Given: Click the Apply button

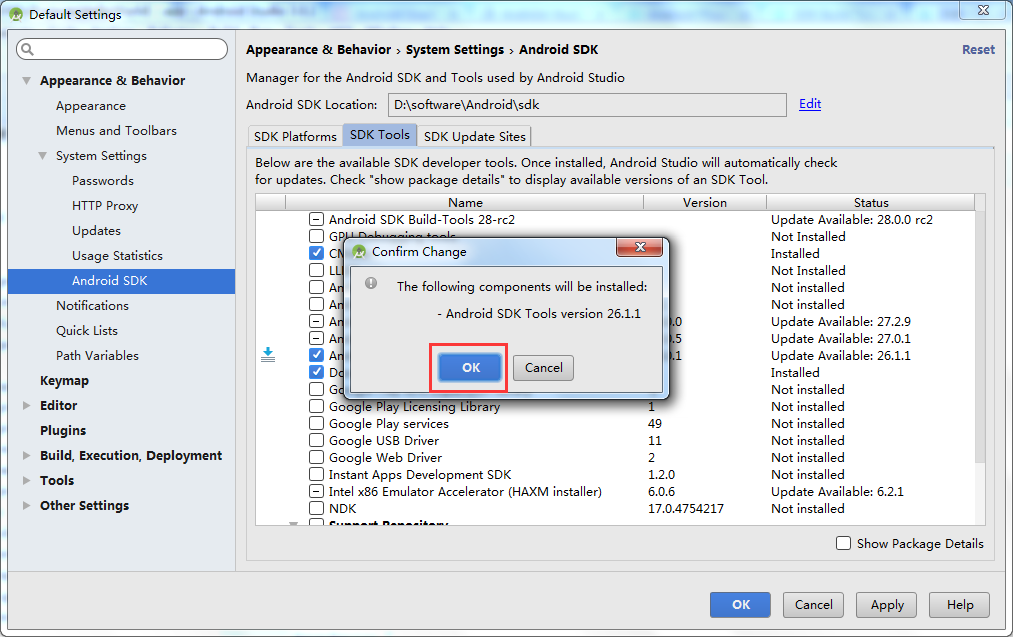Looking at the screenshot, I should (887, 605).
